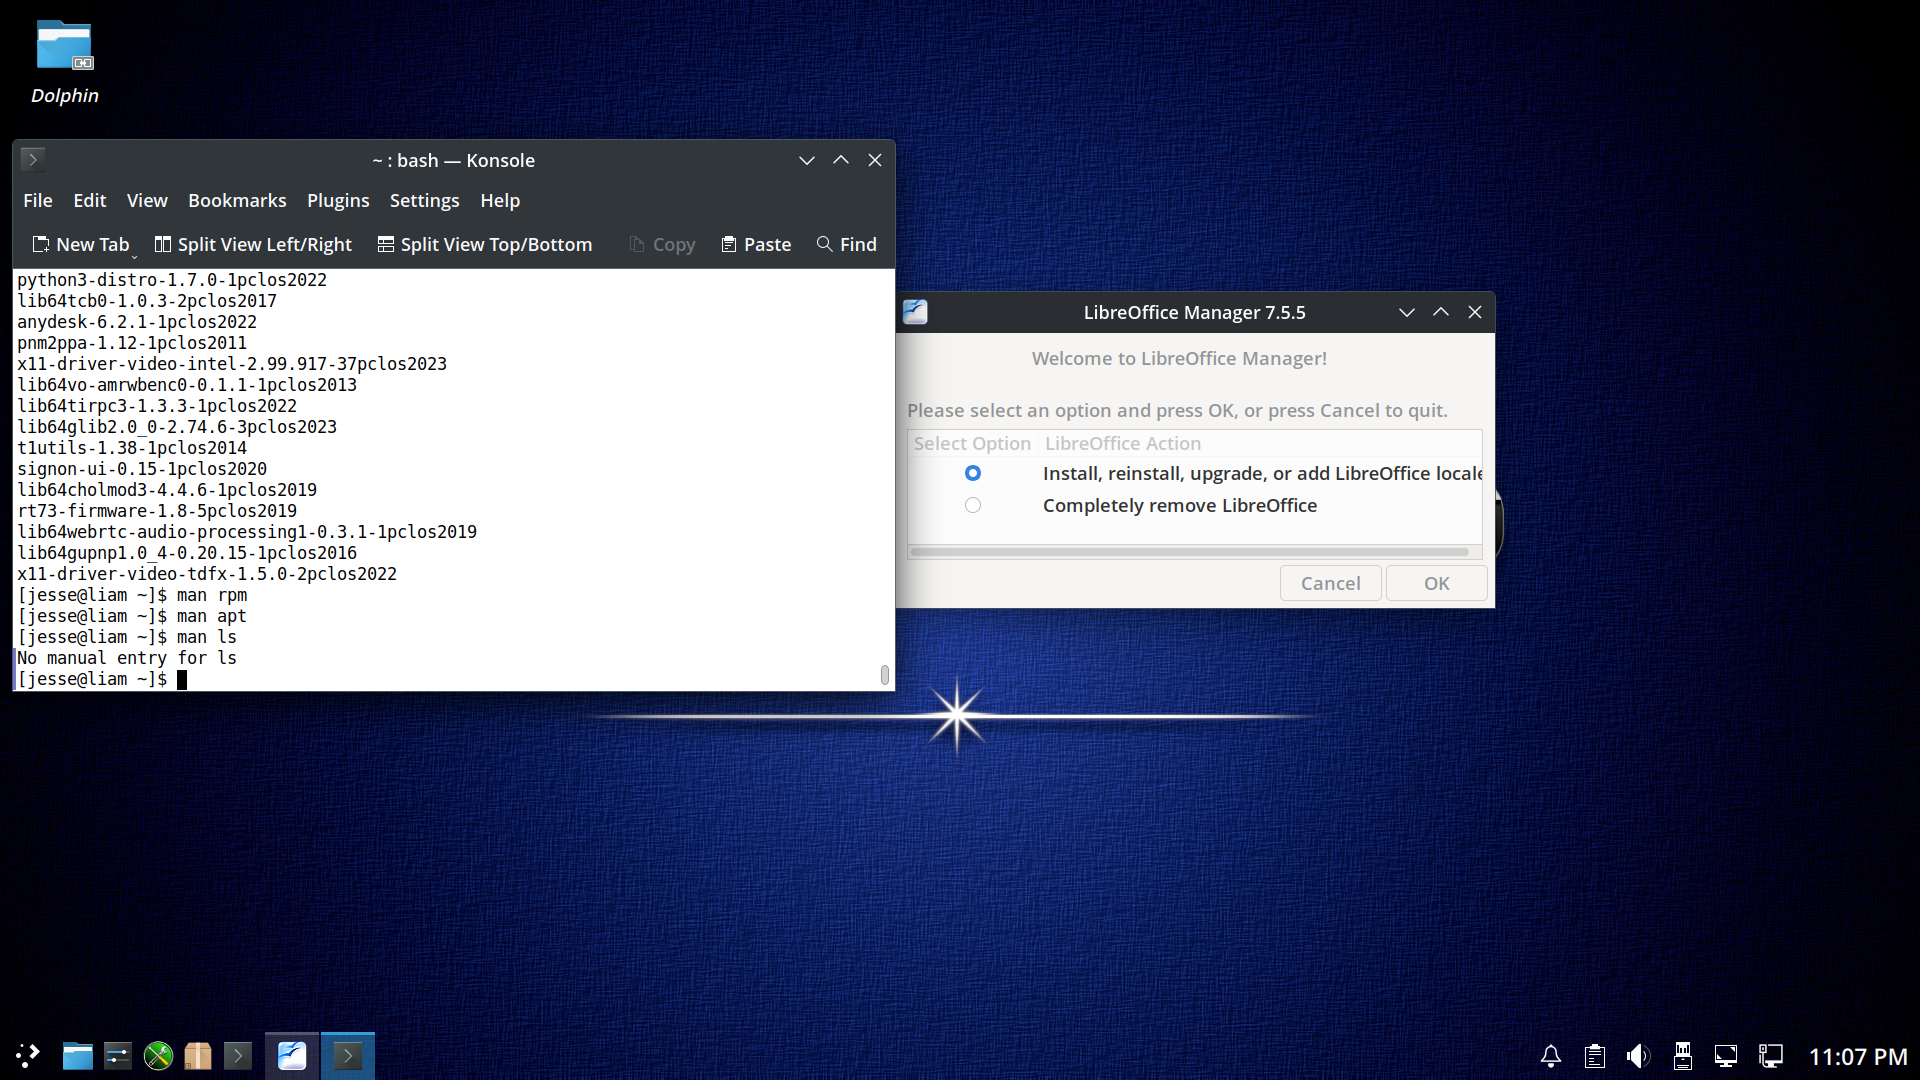
Task: Close the LibreOffice Manager dialog
Action: (1475, 312)
